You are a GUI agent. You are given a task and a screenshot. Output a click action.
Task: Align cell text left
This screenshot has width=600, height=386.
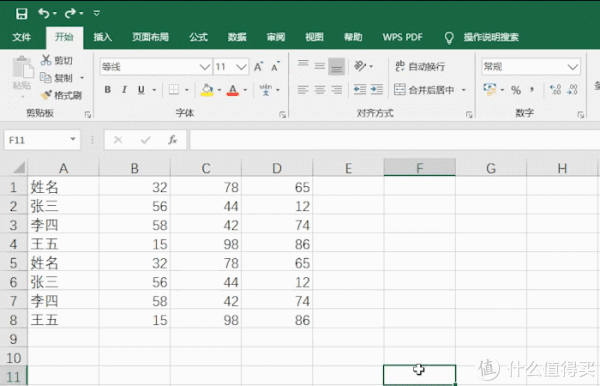303,90
